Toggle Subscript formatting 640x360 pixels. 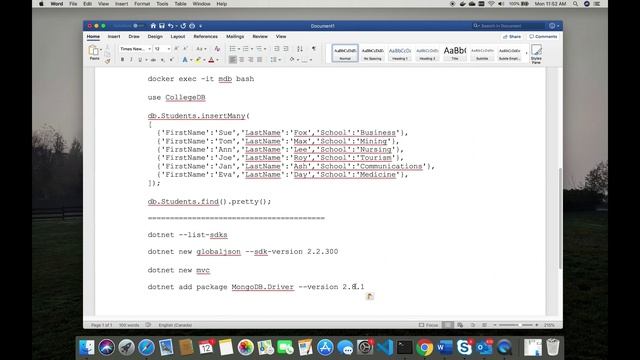click(x=162, y=60)
